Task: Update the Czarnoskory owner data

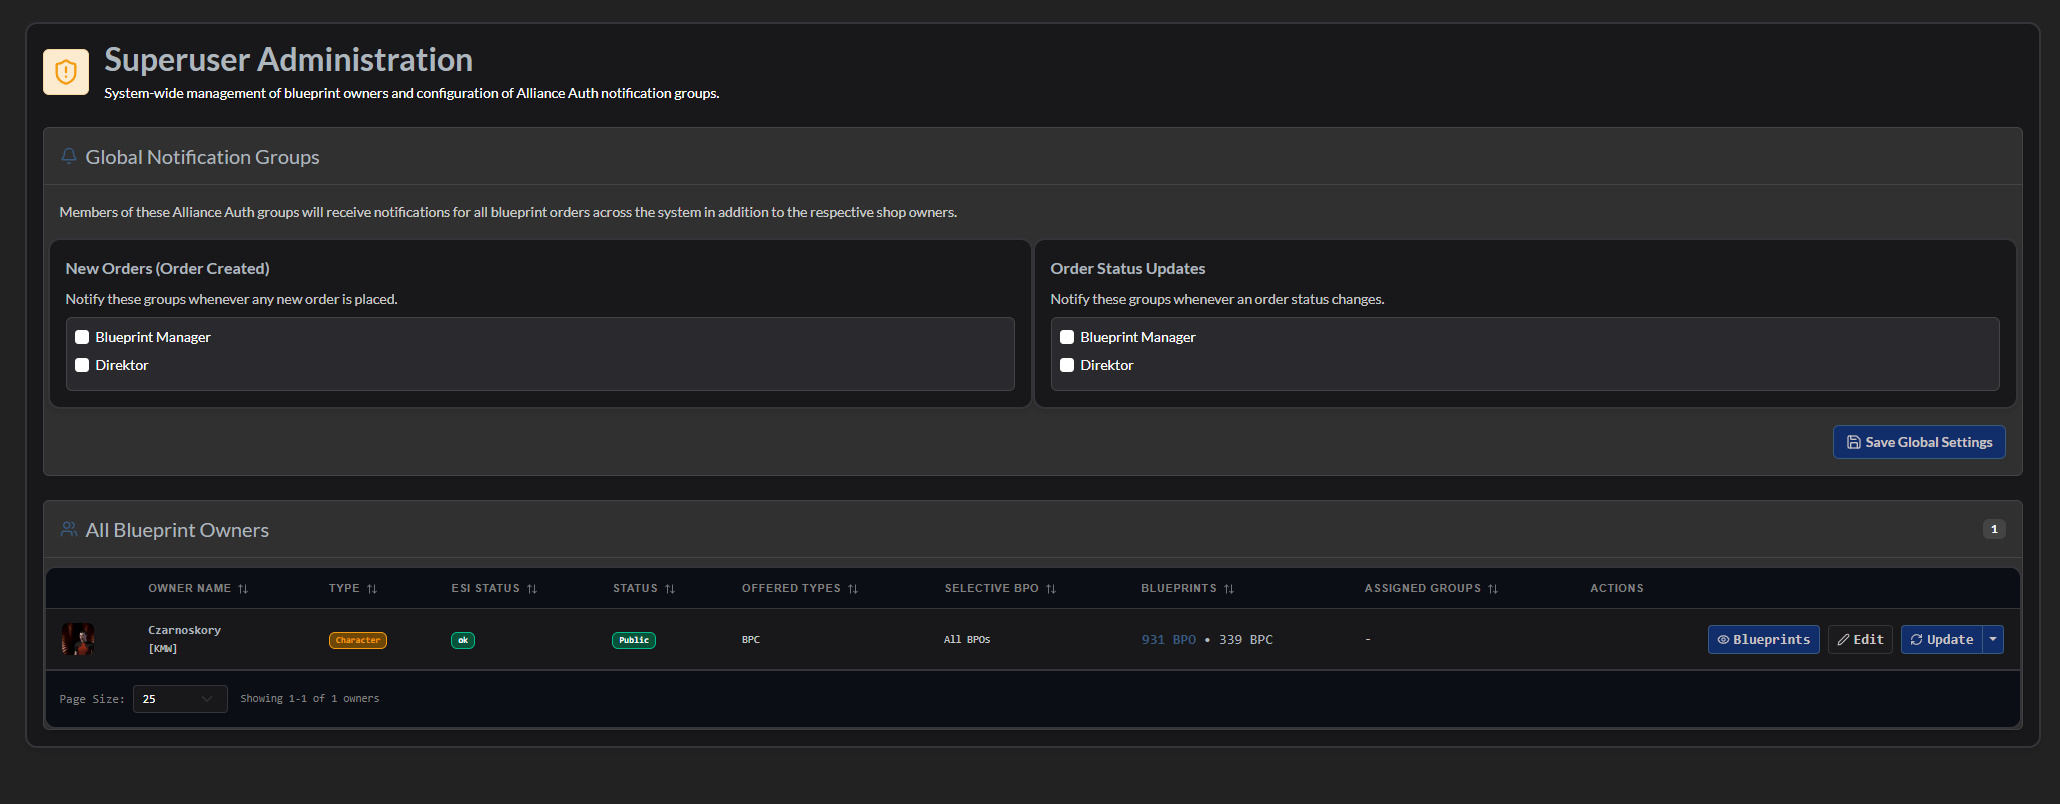Action: [1942, 639]
